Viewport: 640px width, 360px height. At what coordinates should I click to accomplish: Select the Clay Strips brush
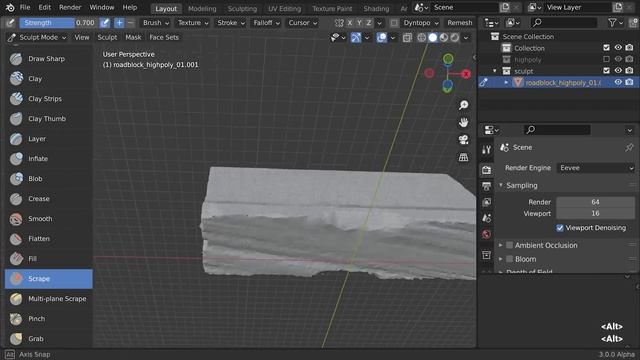49,99
